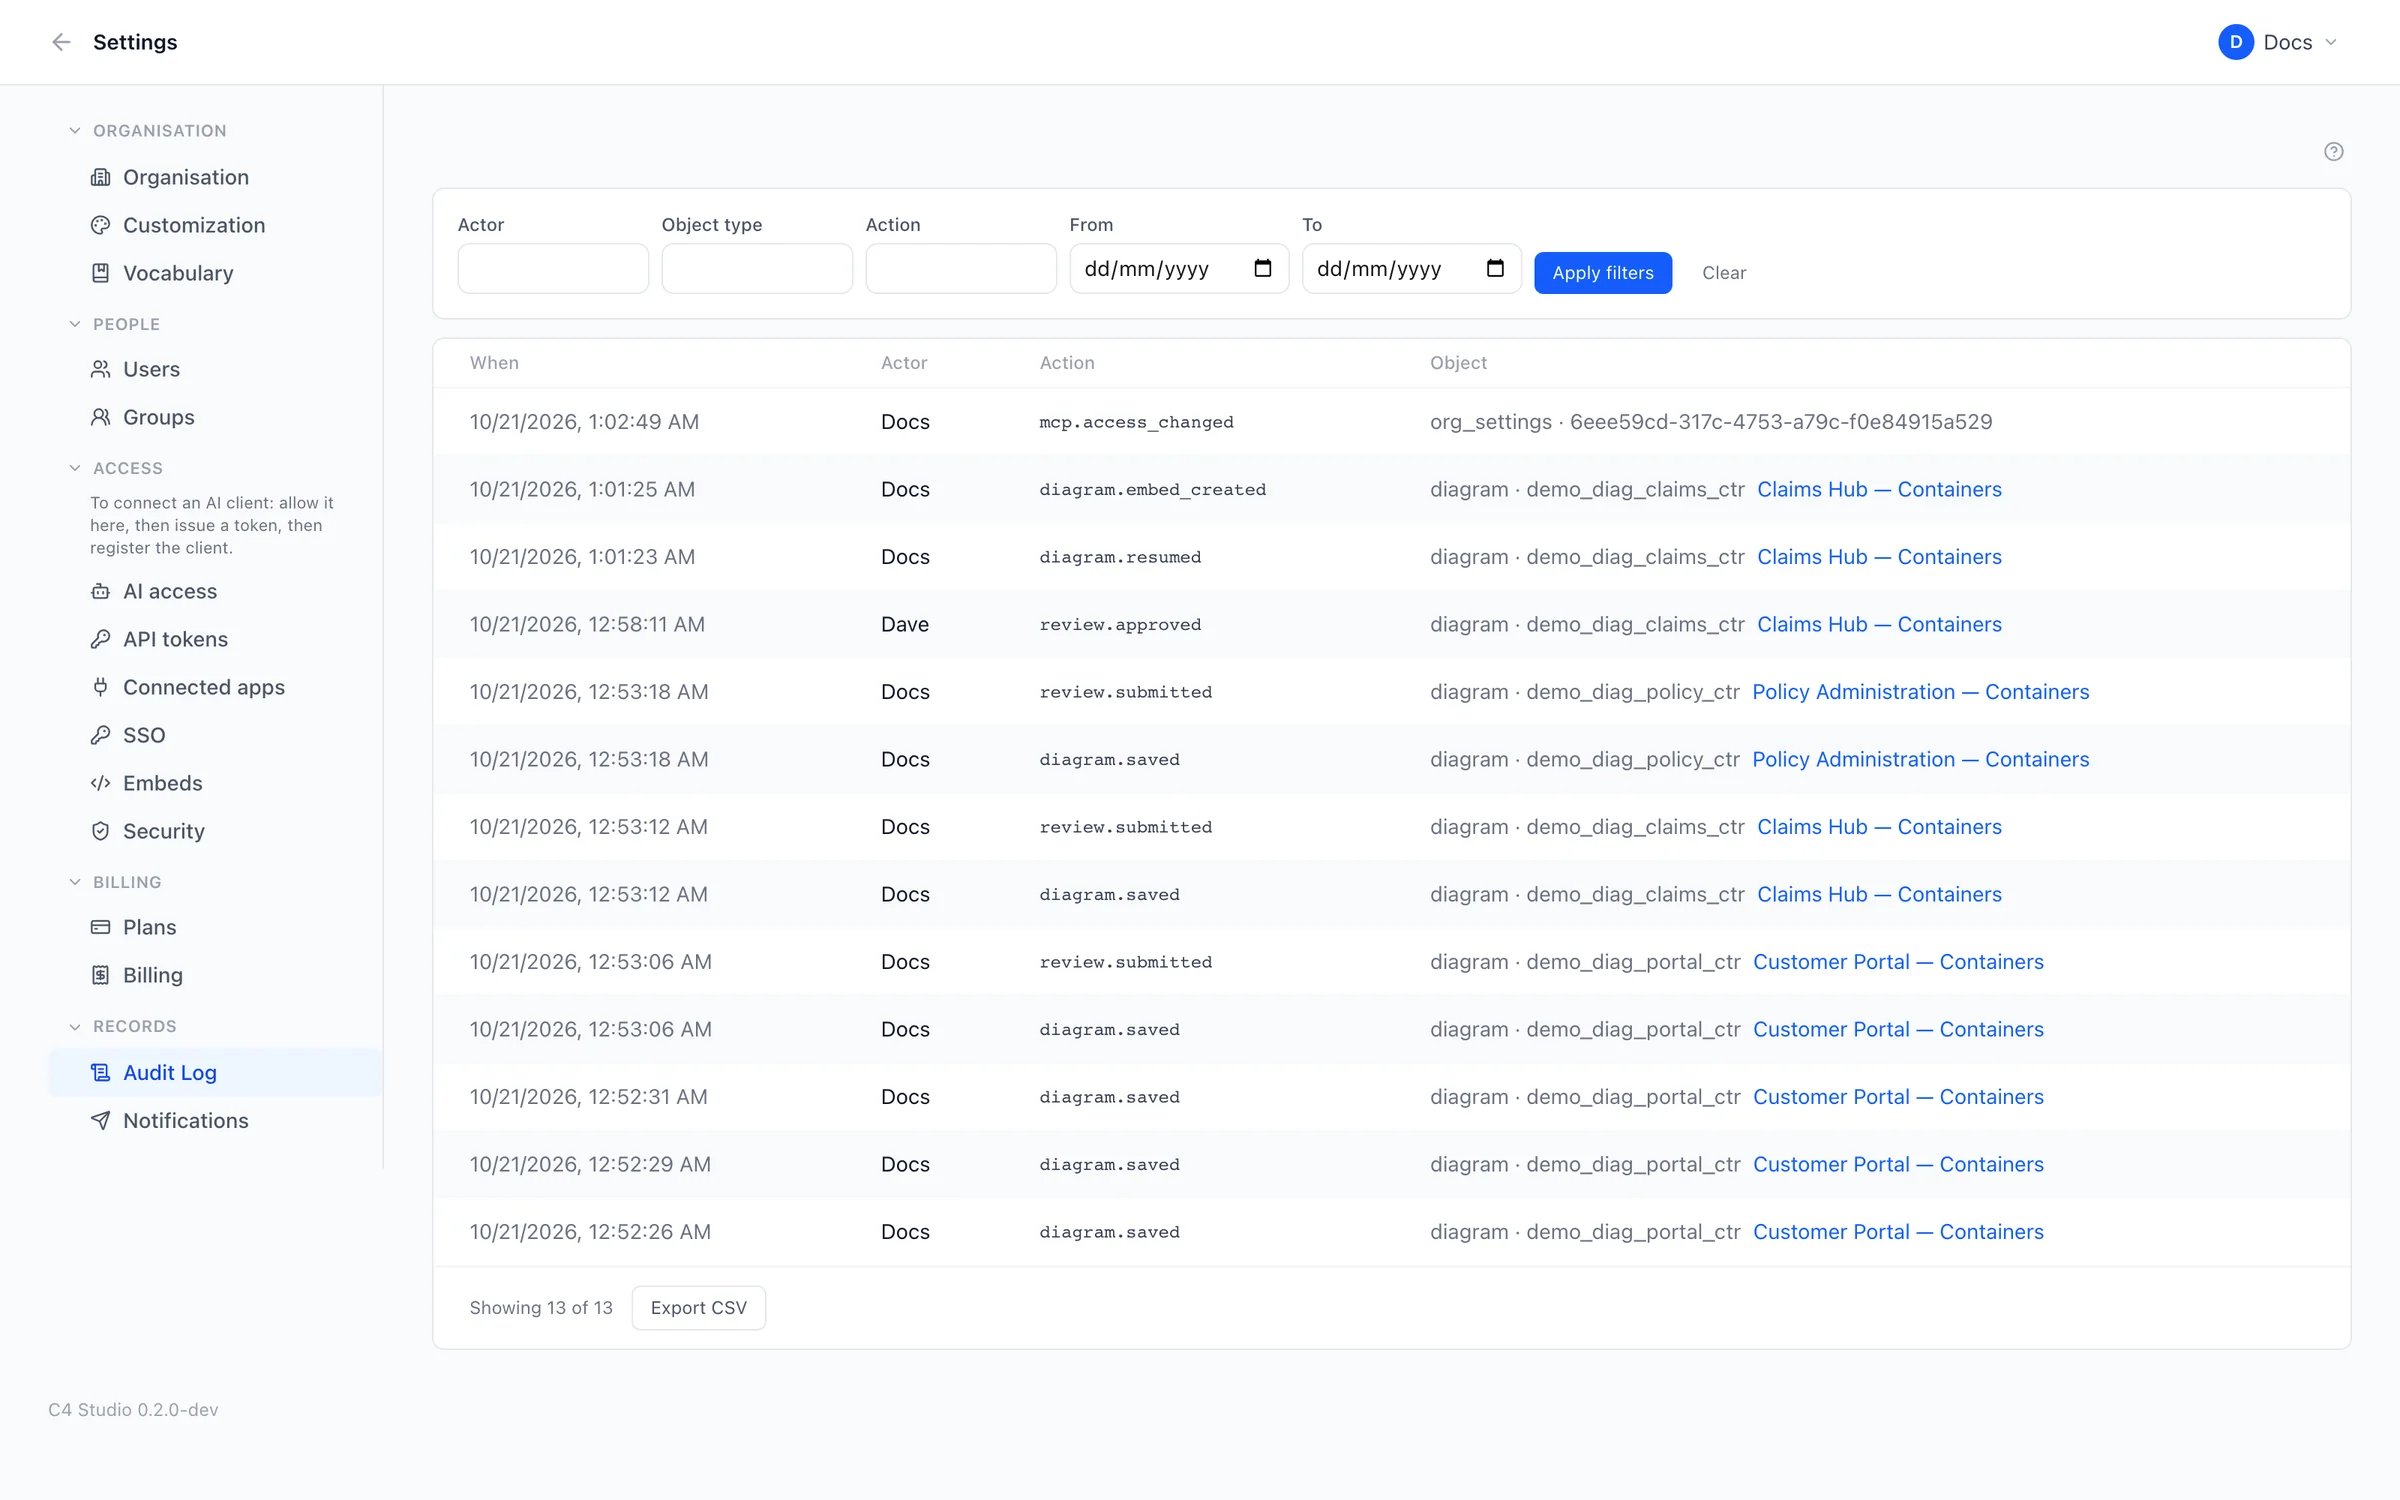Click the Embeds code bracket icon
The width and height of the screenshot is (2400, 1500).
pyautogui.click(x=100, y=783)
